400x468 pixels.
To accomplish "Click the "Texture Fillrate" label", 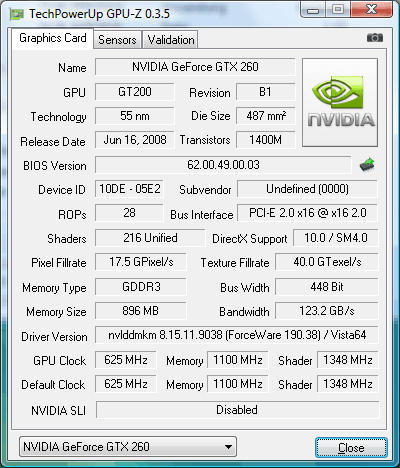I will [235, 263].
